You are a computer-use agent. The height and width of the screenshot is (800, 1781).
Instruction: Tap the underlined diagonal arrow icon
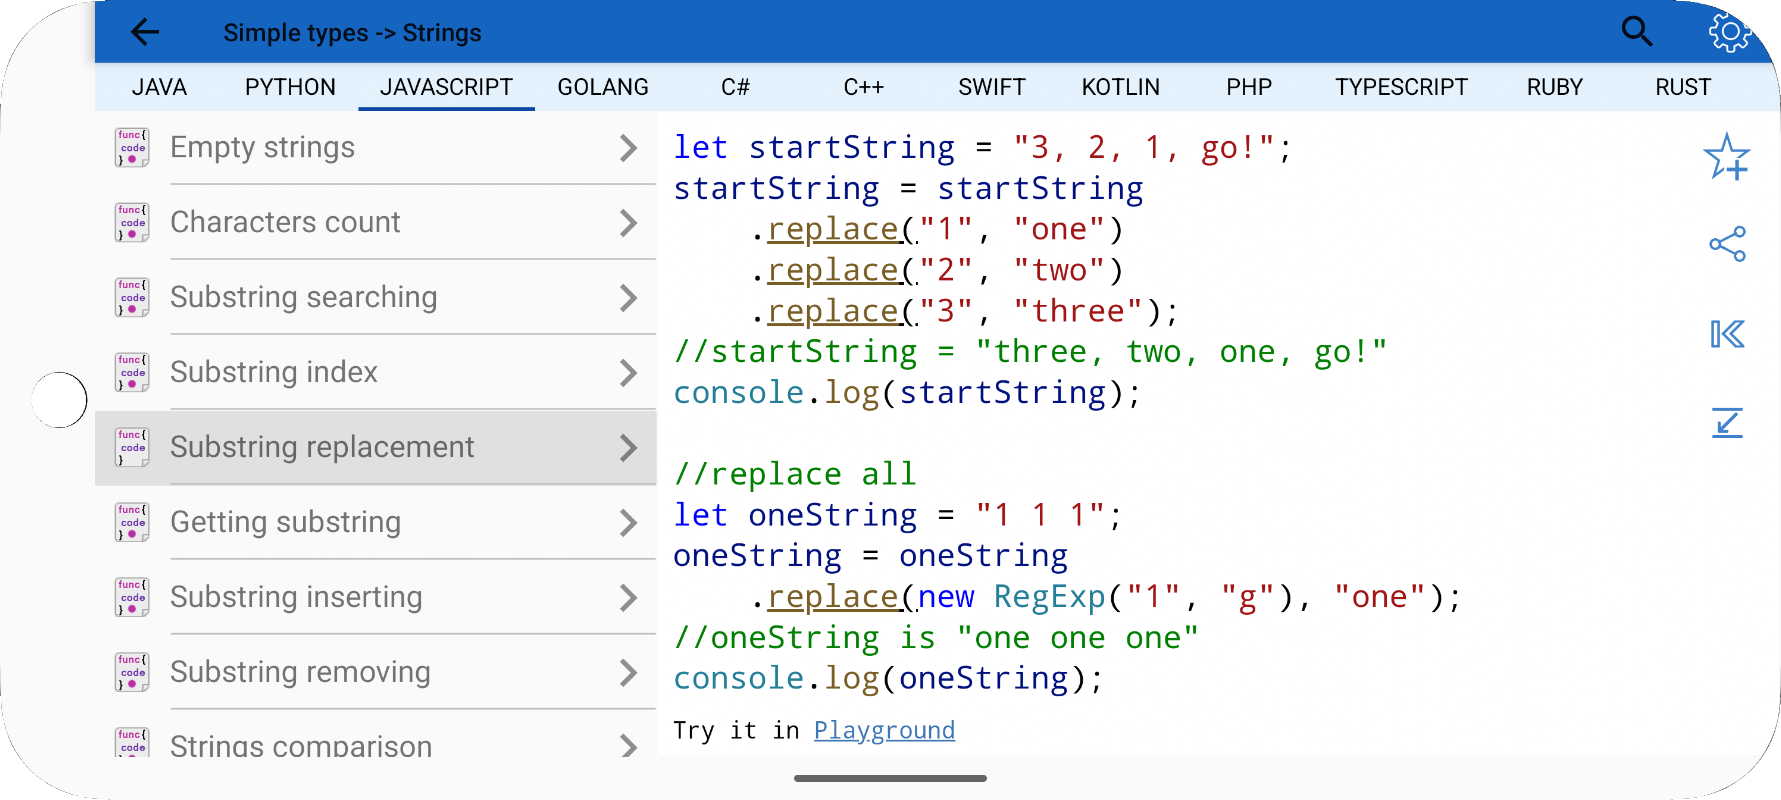pyautogui.click(x=1727, y=422)
